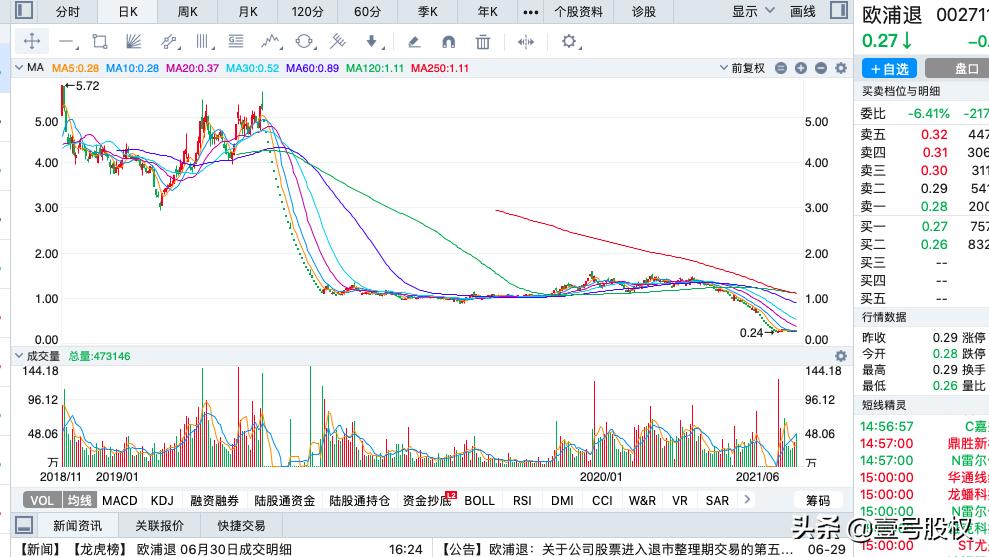Select the BOLL indicator
The height and width of the screenshot is (557, 989).
(x=479, y=500)
